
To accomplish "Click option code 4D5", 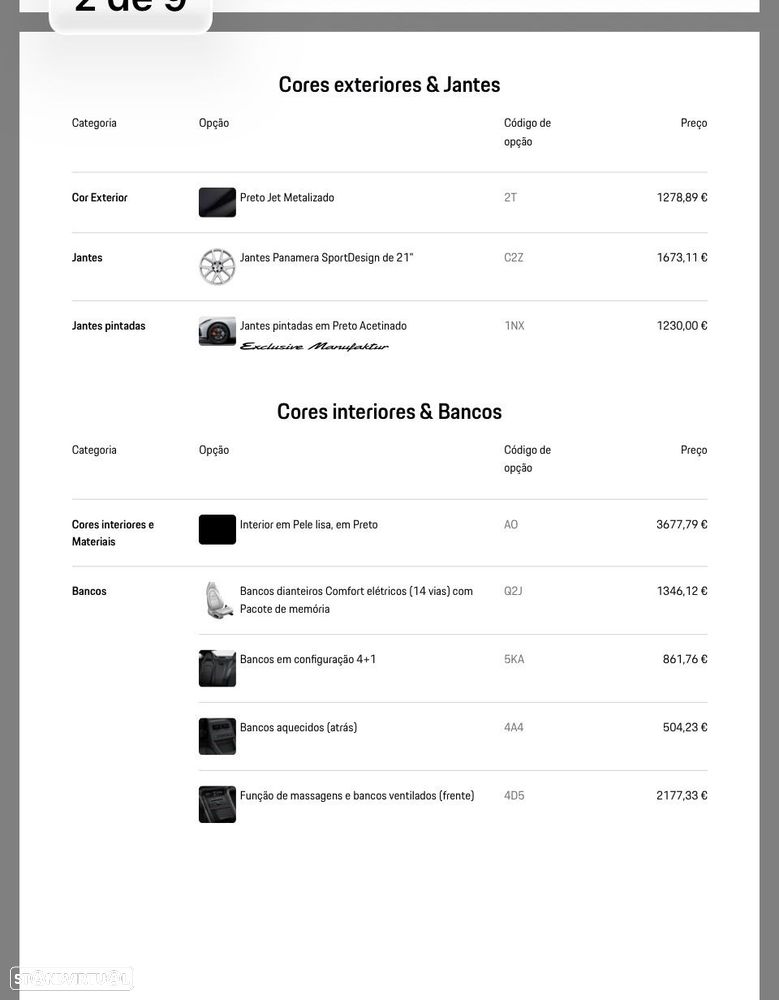I will pyautogui.click(x=514, y=796).
